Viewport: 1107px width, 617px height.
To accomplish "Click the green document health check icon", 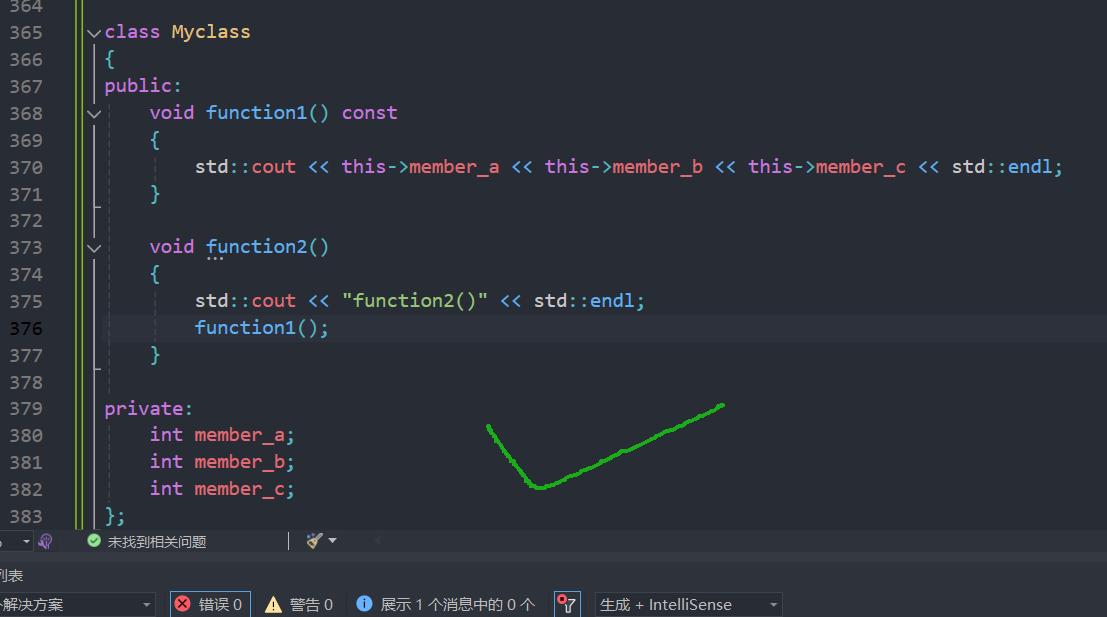I will pos(93,540).
